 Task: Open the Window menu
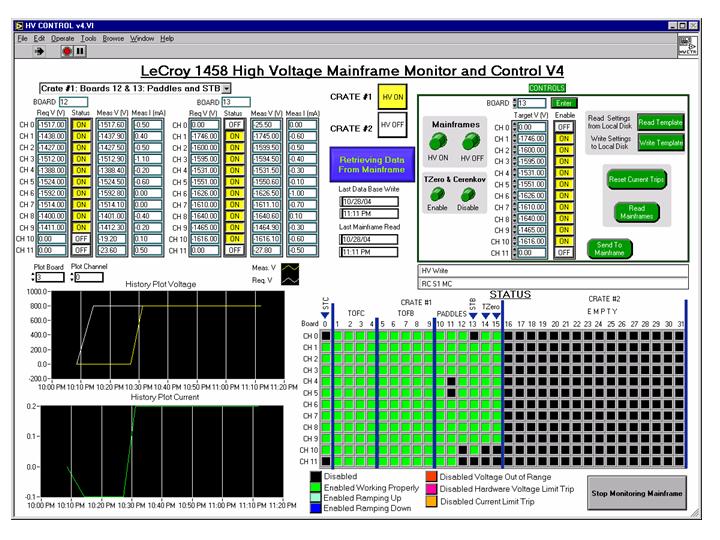point(142,39)
